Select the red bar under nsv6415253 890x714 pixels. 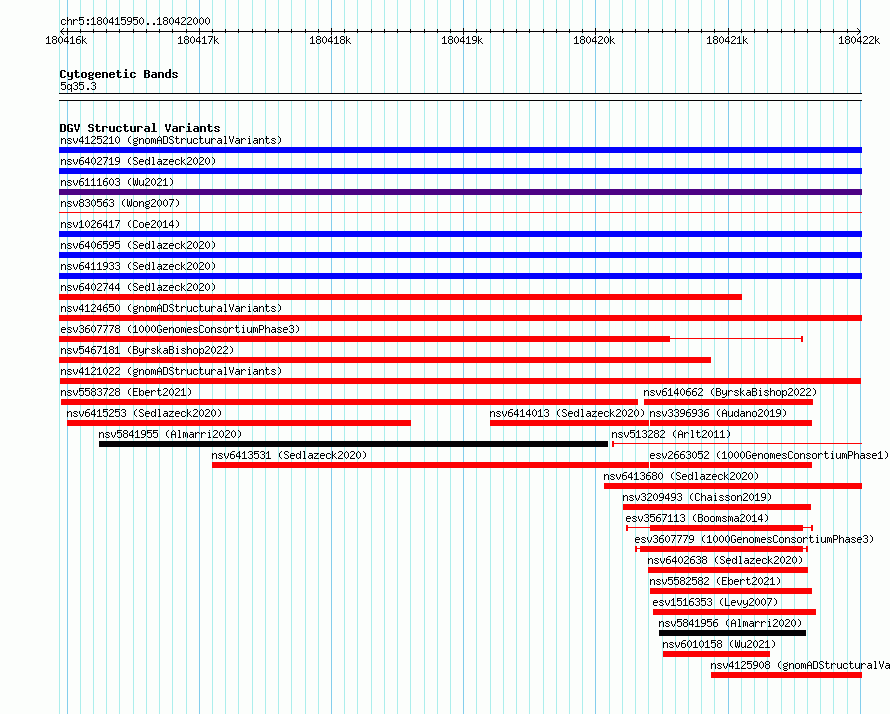point(239,423)
